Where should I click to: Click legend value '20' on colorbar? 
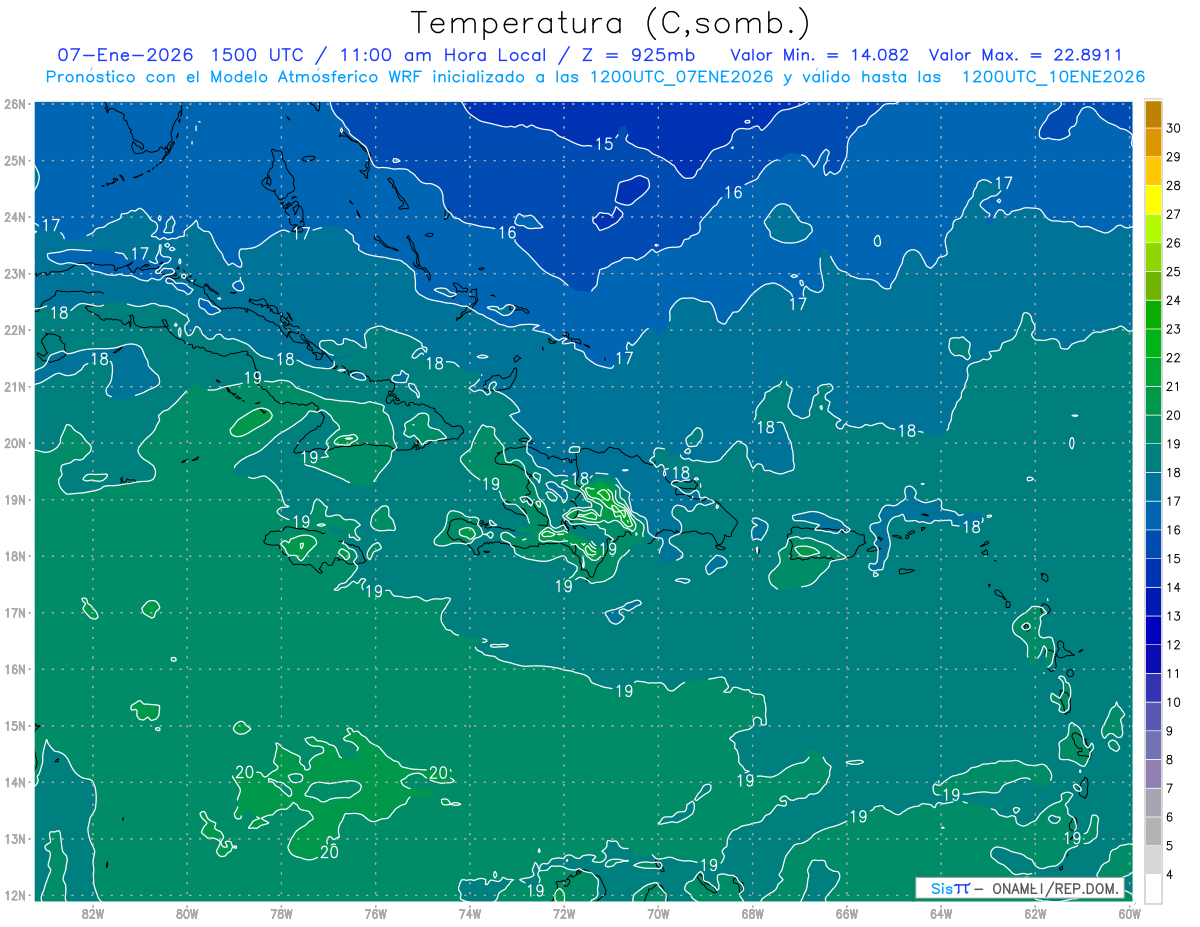(x=1174, y=415)
